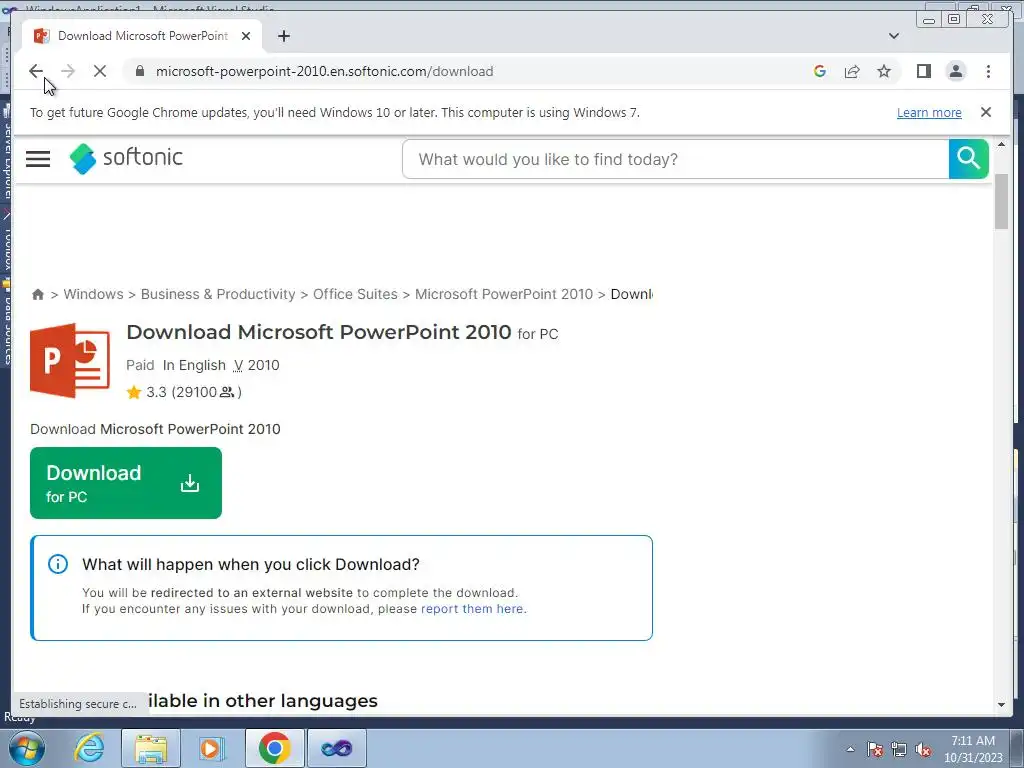The image size is (1024, 768).
Task: Click the volume tray icon
Action: coord(923,750)
